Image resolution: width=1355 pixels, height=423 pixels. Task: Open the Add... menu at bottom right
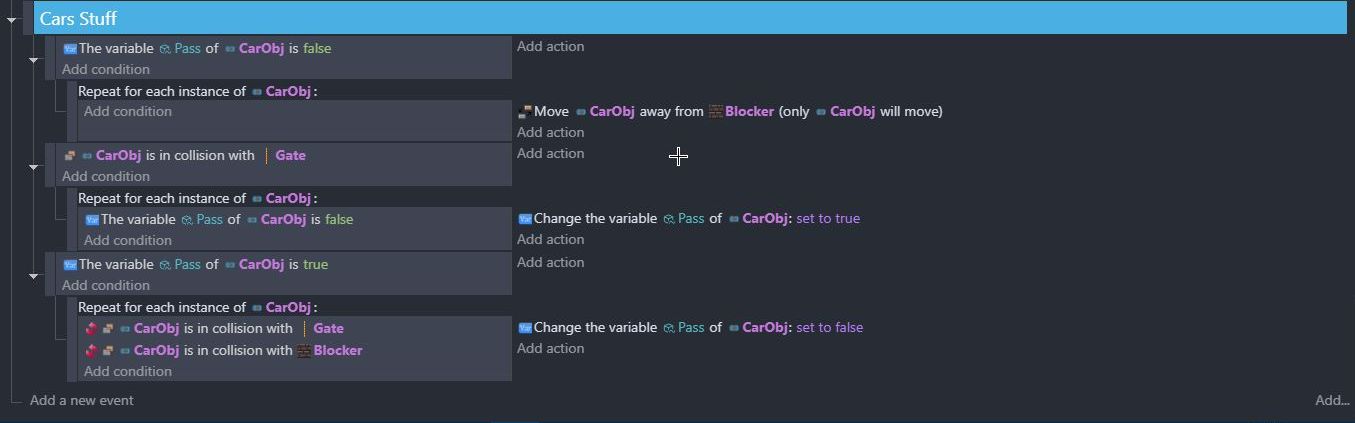(x=1332, y=400)
